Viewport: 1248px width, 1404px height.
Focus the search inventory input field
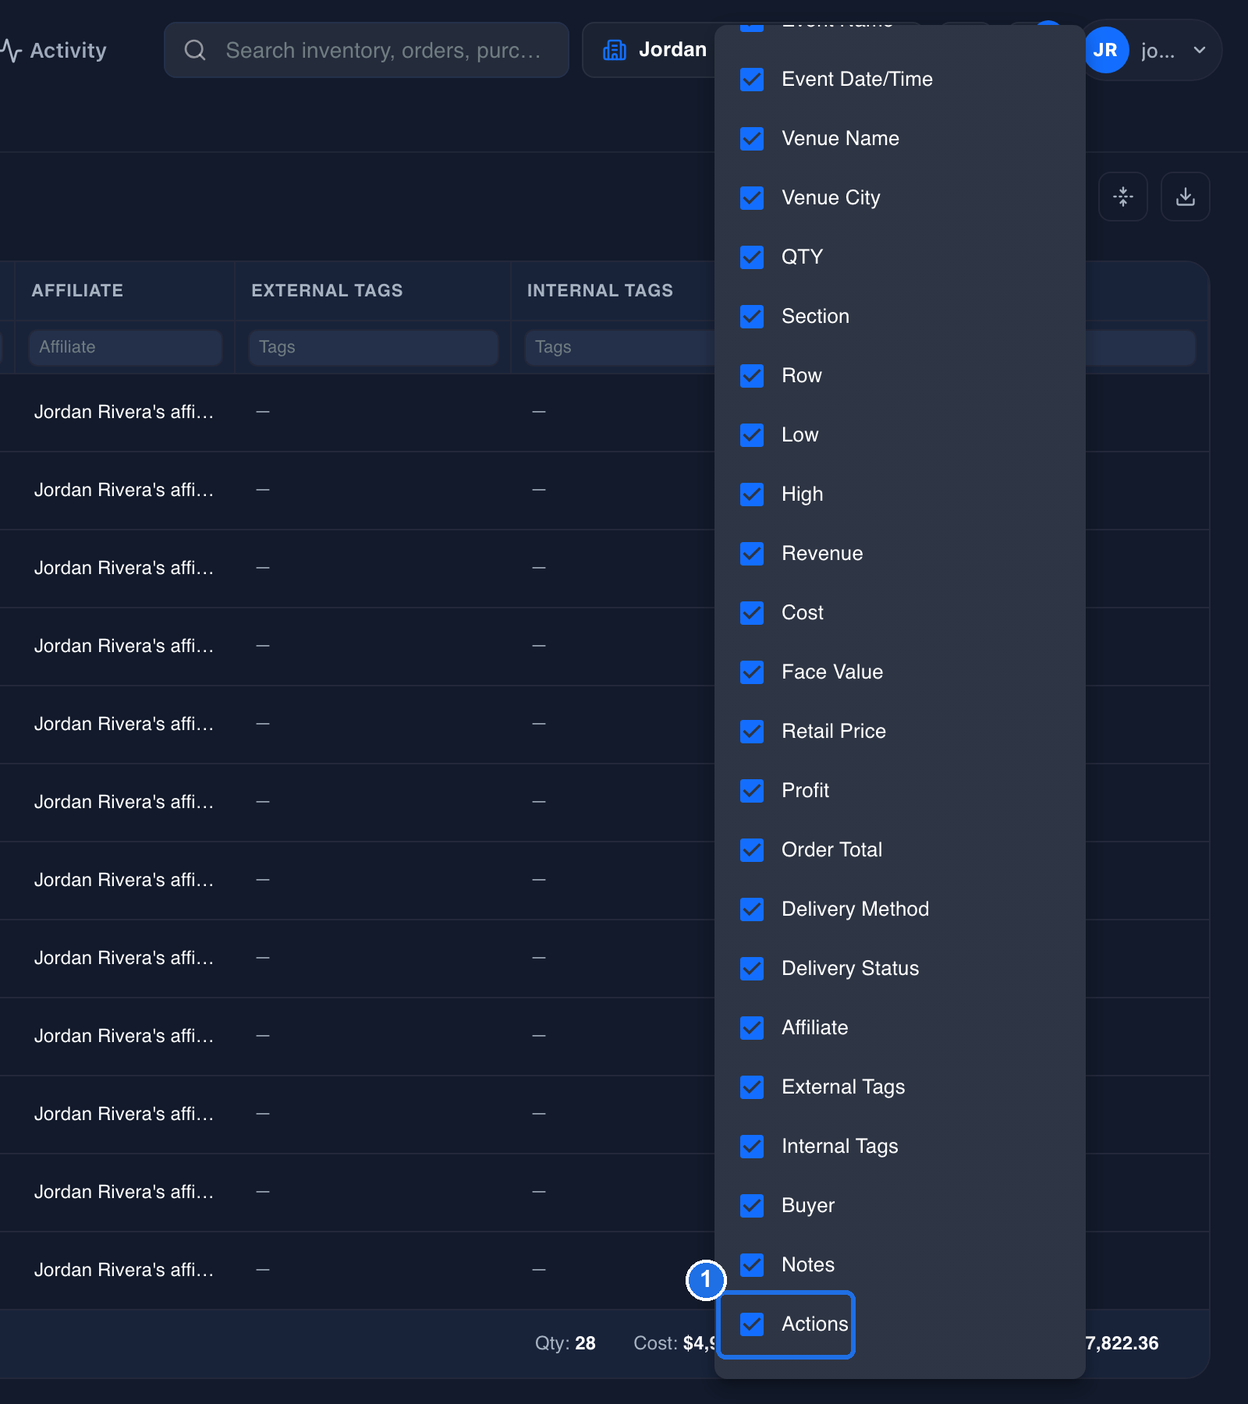tap(366, 50)
